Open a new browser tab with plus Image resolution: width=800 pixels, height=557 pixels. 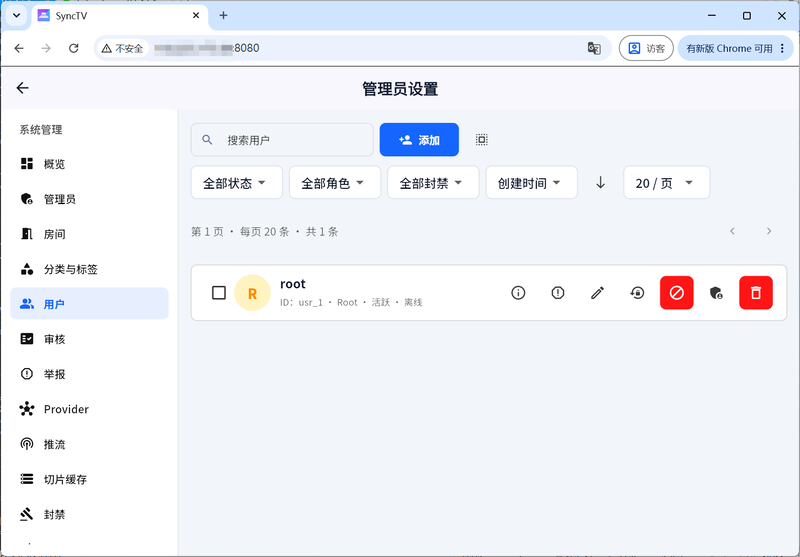click(223, 16)
